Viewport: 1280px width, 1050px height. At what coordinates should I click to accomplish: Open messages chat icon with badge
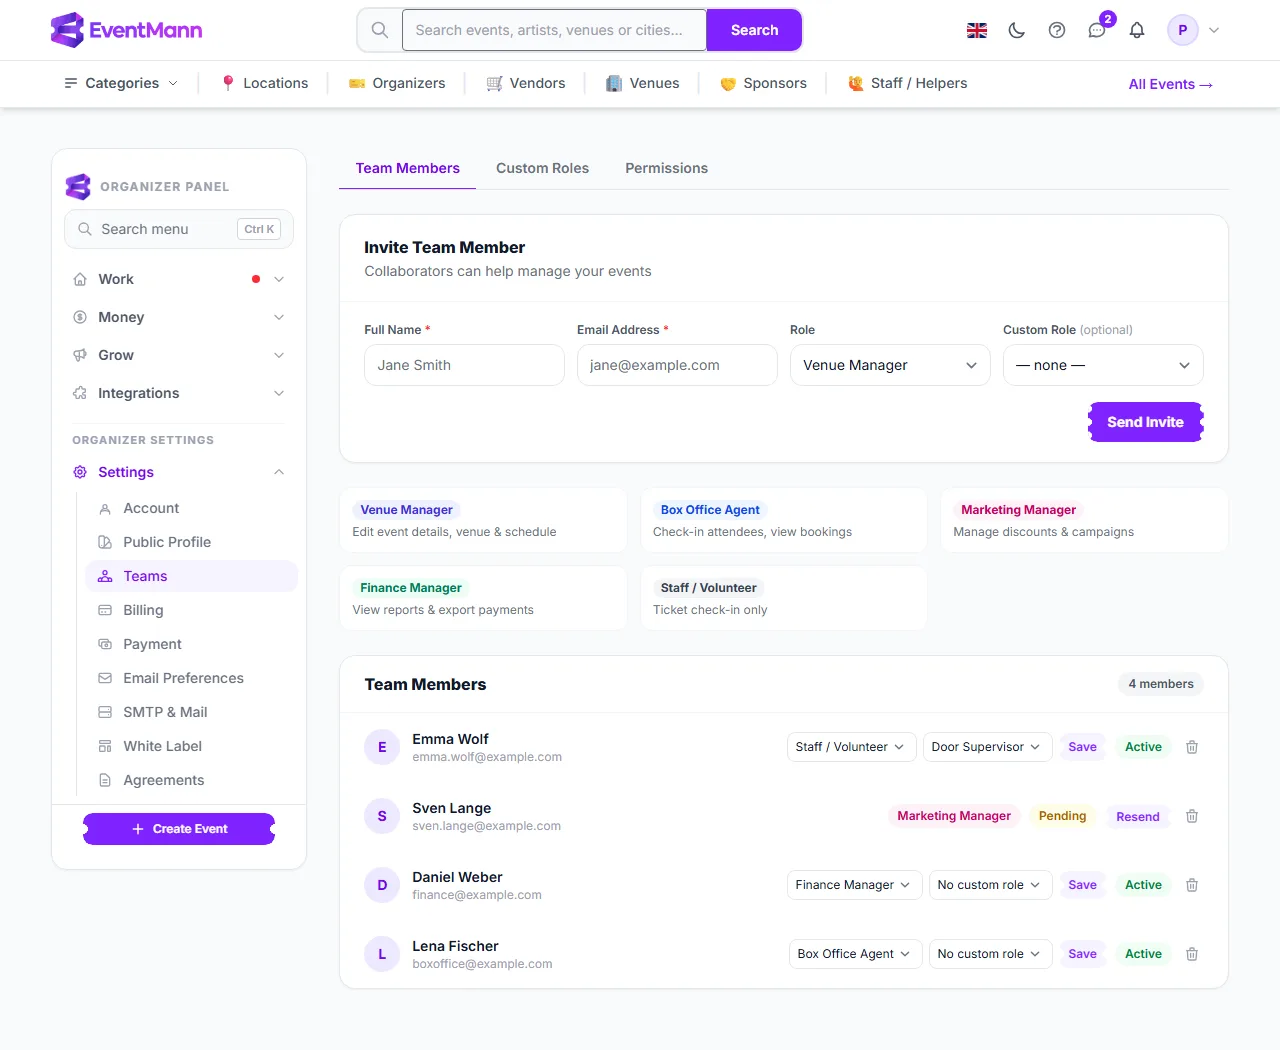point(1098,30)
